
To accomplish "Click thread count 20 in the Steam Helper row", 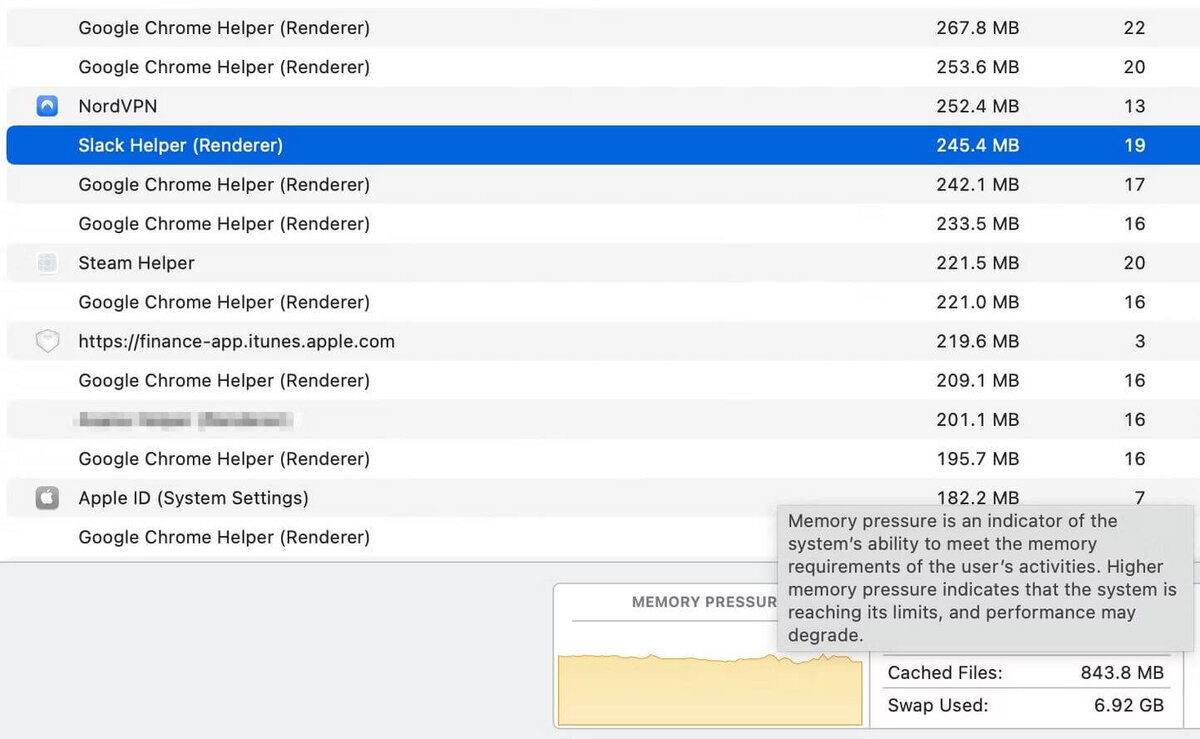I will pyautogui.click(x=1134, y=263).
